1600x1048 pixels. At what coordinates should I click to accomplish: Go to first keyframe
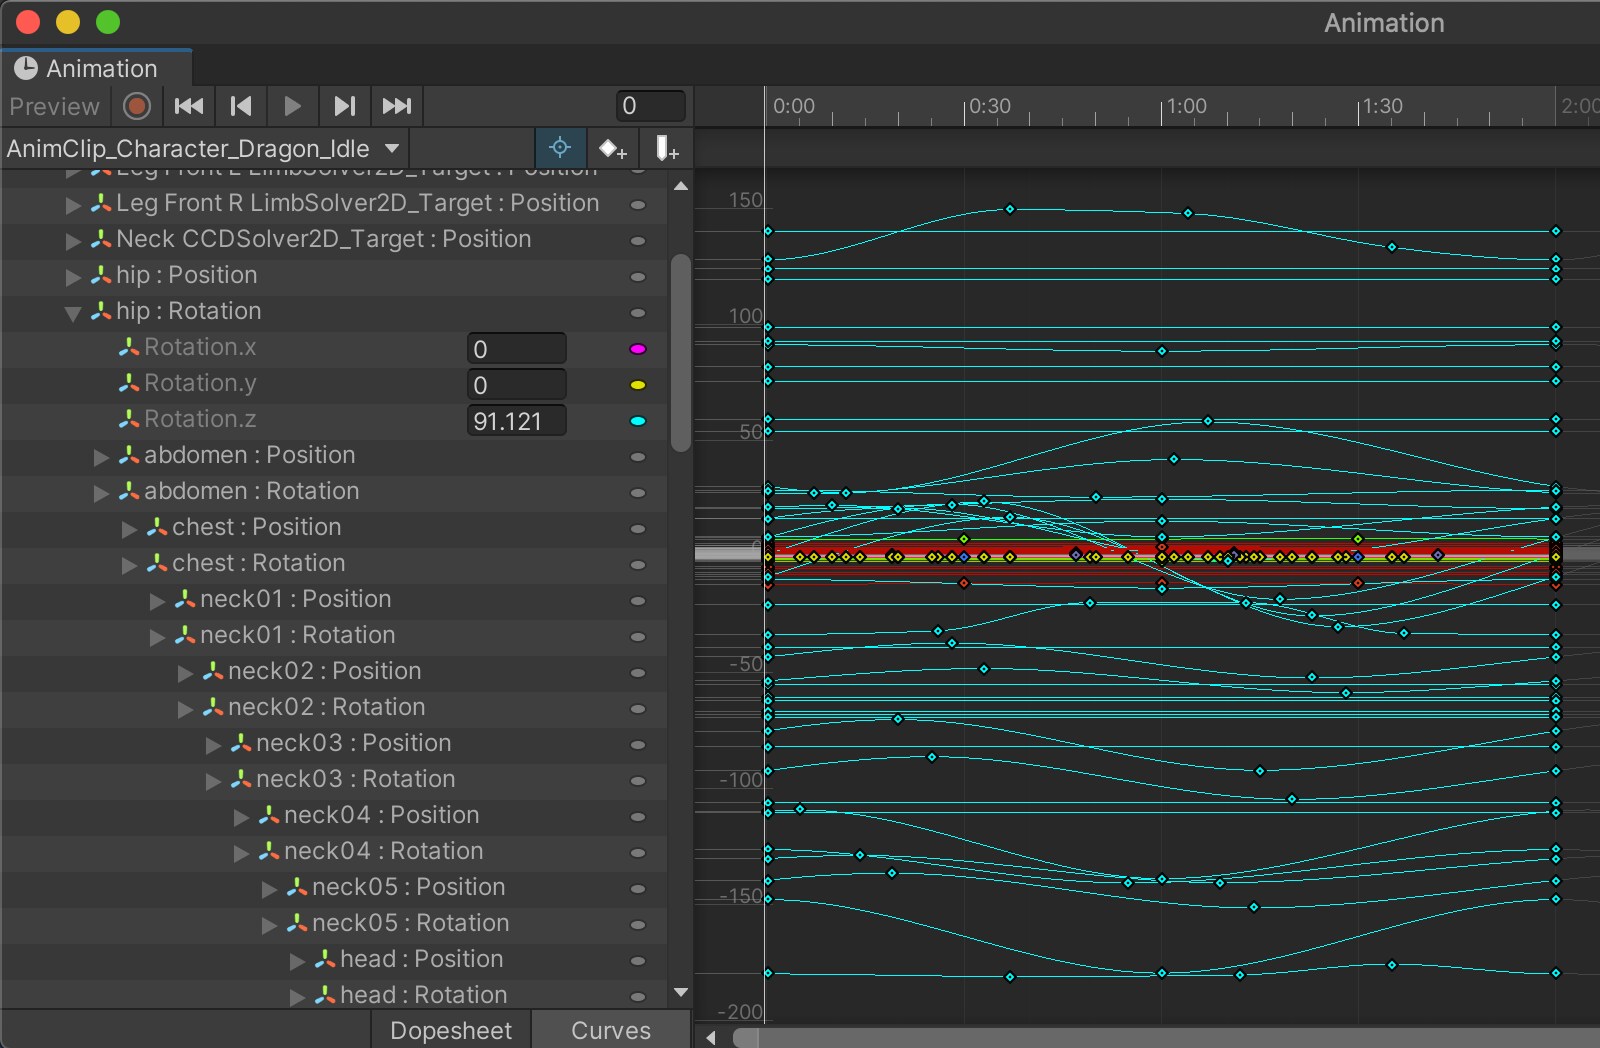tap(189, 106)
